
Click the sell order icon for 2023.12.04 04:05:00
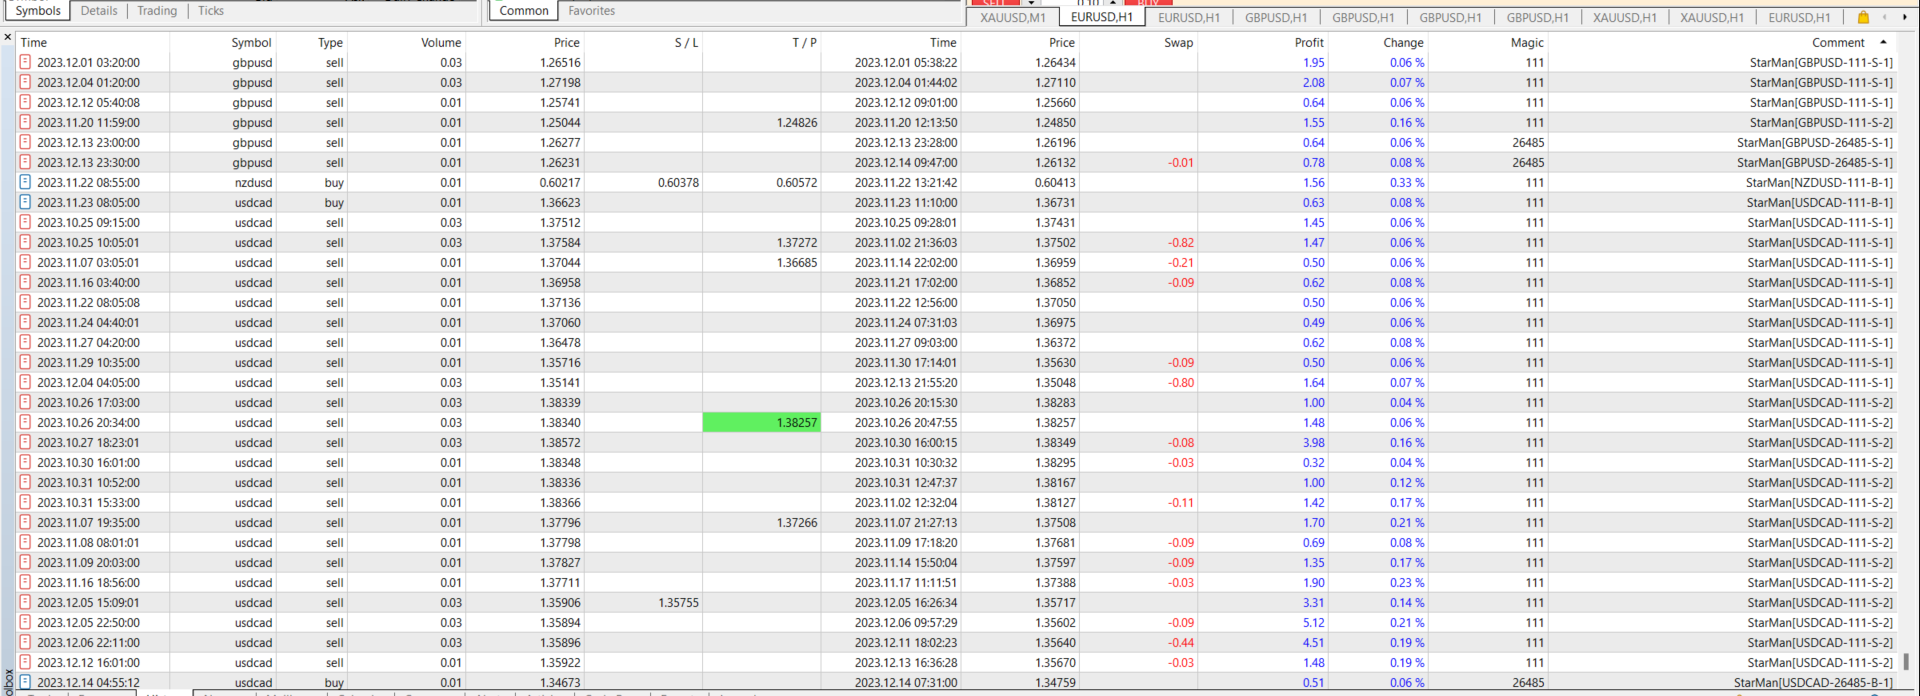25,382
